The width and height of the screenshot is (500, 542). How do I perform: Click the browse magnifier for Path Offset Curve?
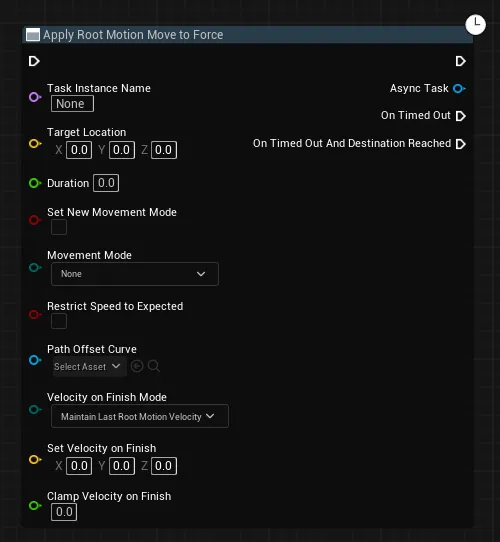click(x=154, y=366)
